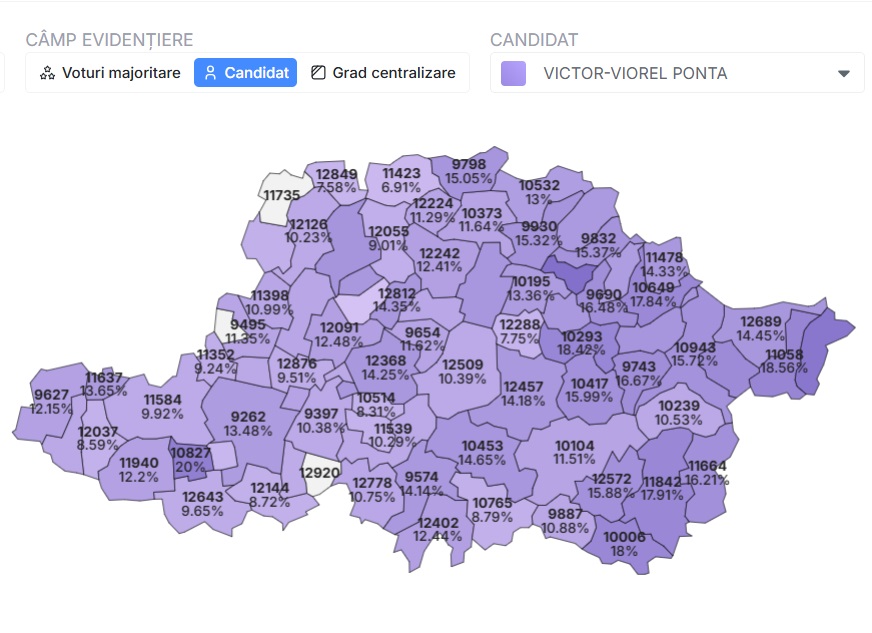Select the unshaded region labeled 12920
The height and width of the screenshot is (633, 872).
click(x=319, y=473)
